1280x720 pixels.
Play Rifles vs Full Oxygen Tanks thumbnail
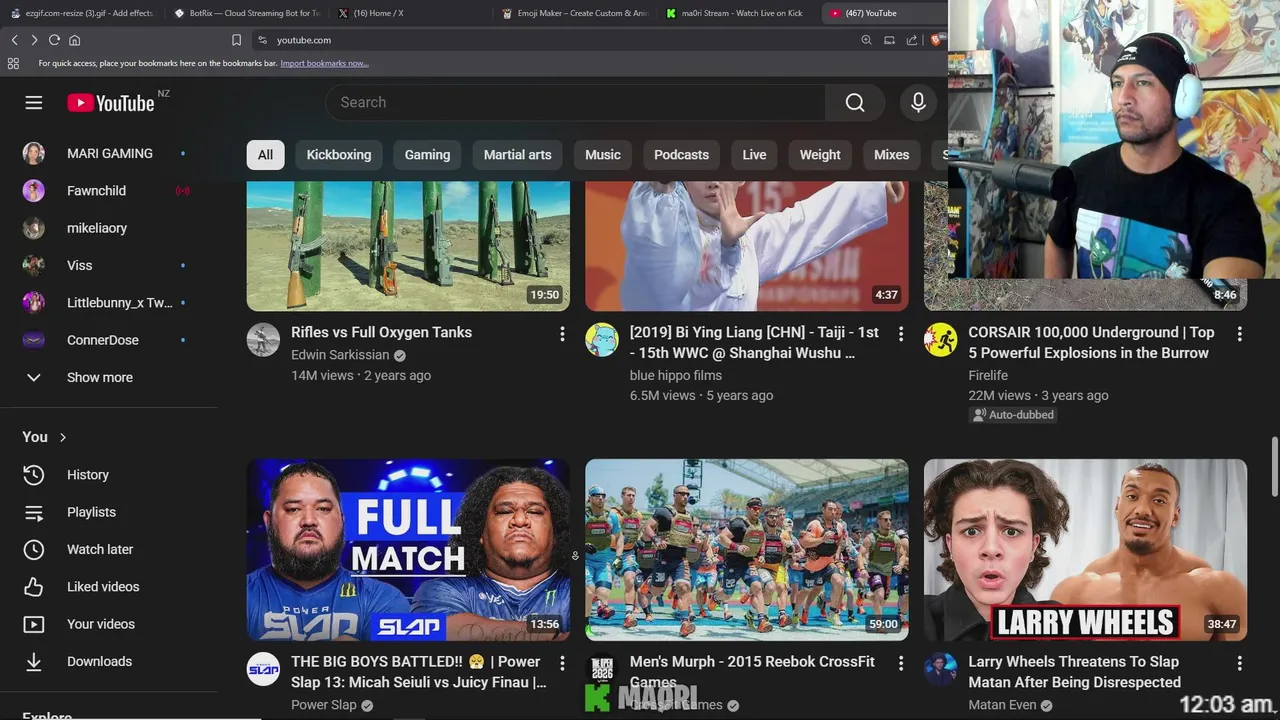coord(408,246)
